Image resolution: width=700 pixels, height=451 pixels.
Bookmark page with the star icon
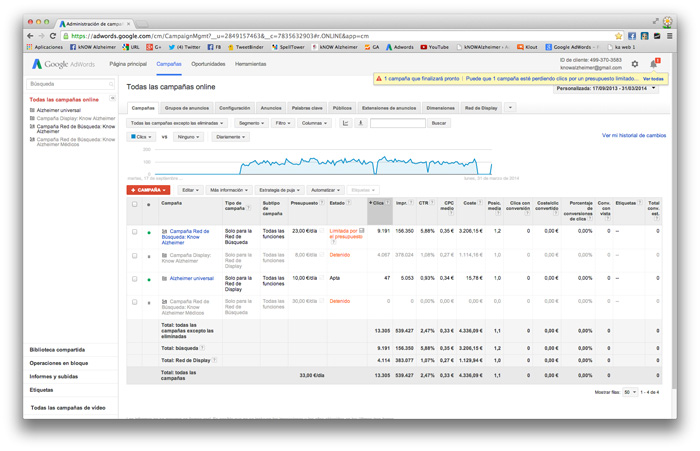pos(618,36)
